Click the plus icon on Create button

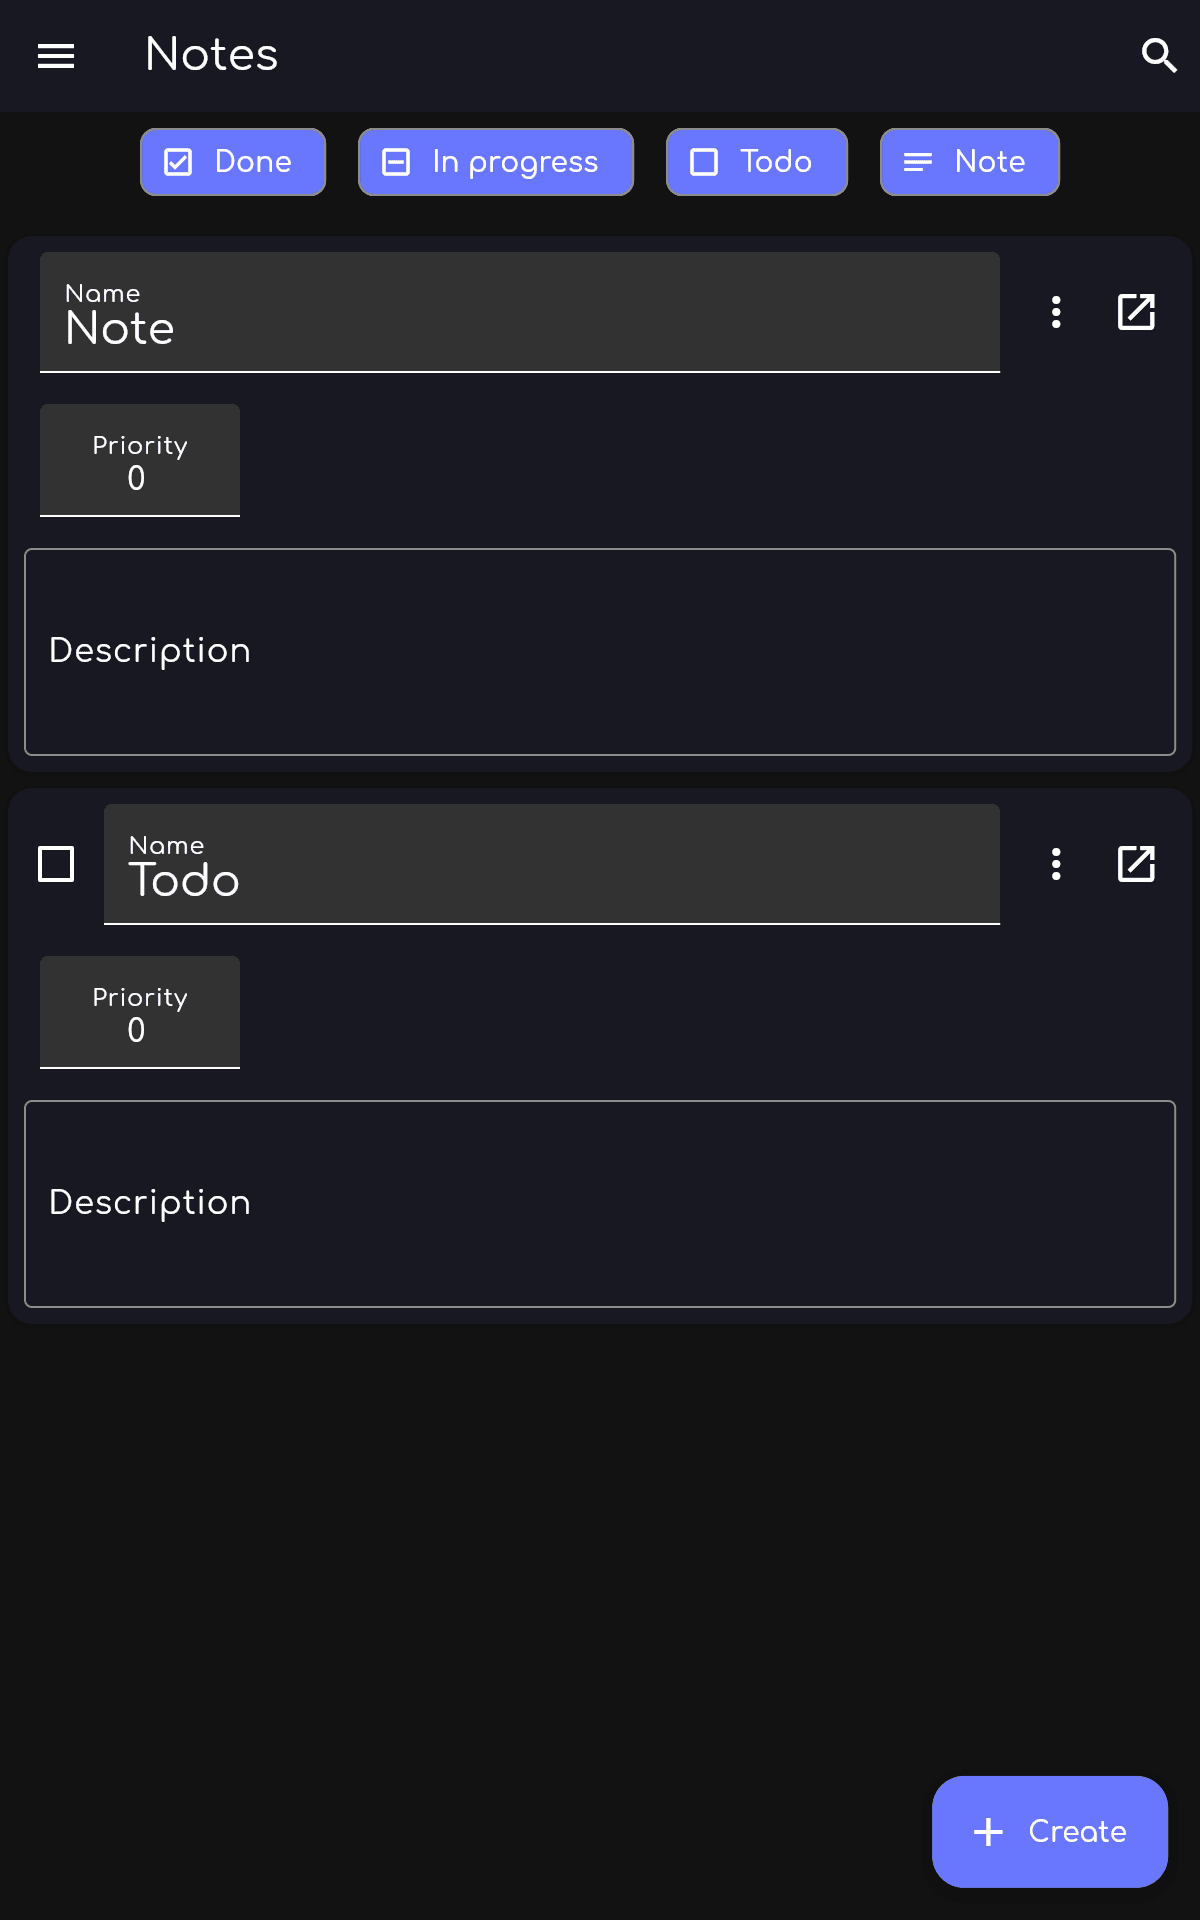988,1832
